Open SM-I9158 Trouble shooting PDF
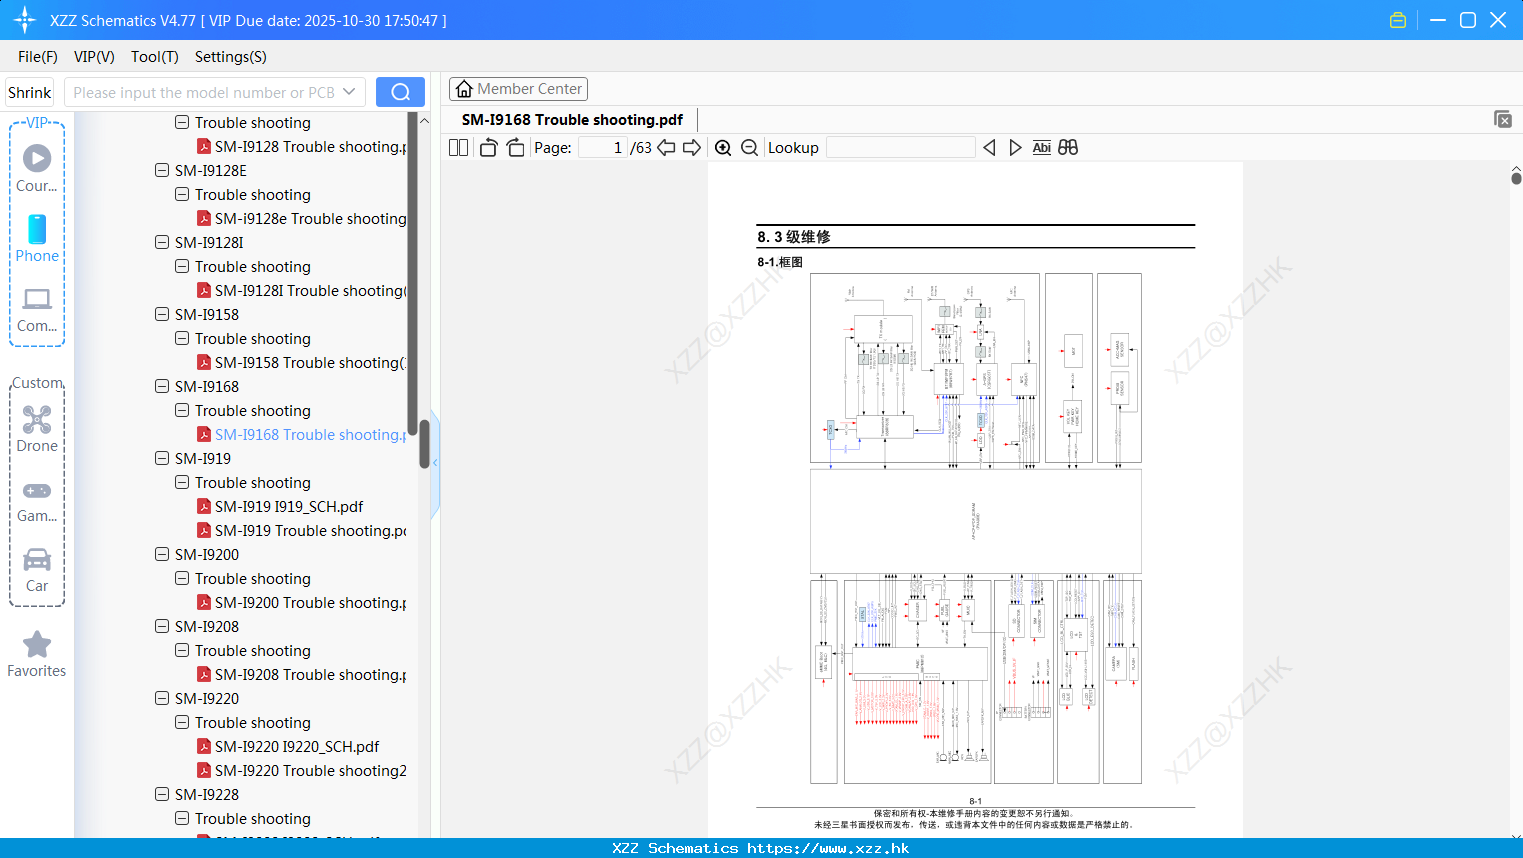Image resolution: width=1523 pixels, height=858 pixels. pos(301,363)
